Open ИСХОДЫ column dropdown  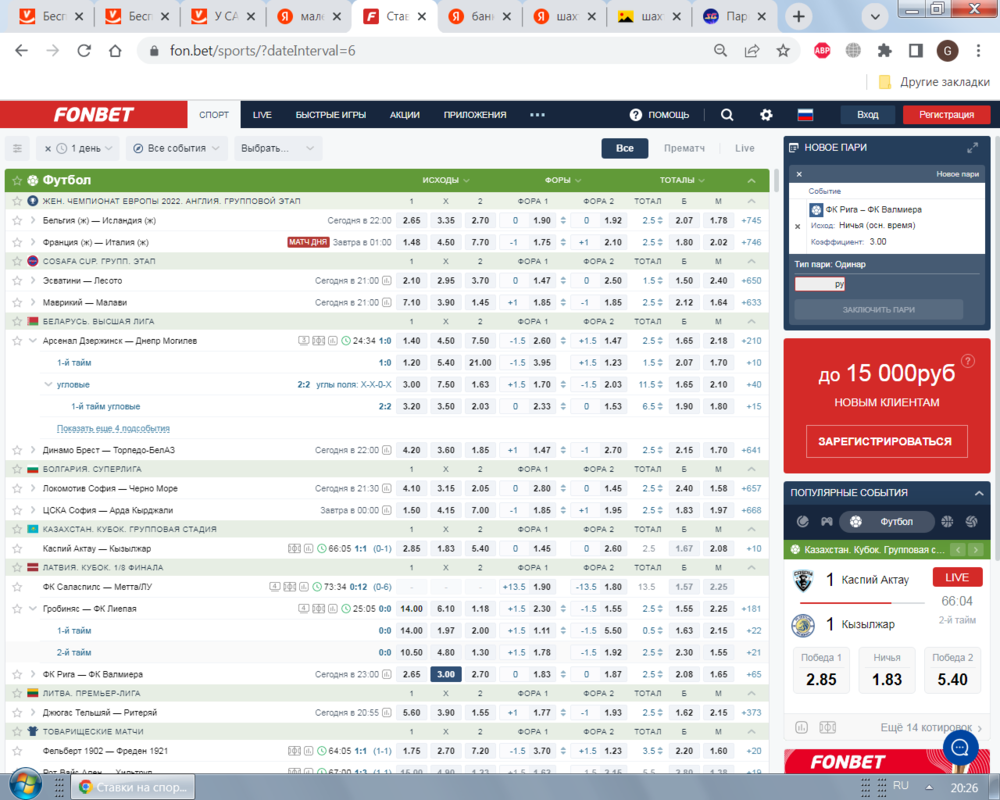(x=446, y=181)
